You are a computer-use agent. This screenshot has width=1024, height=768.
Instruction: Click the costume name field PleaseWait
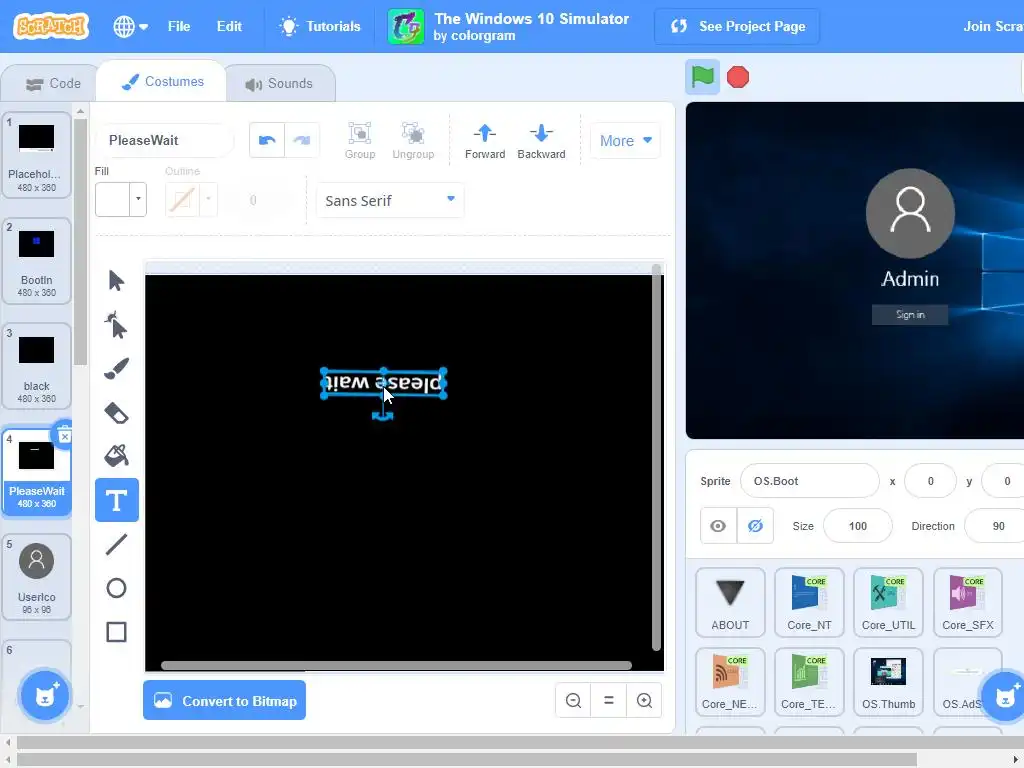(165, 140)
